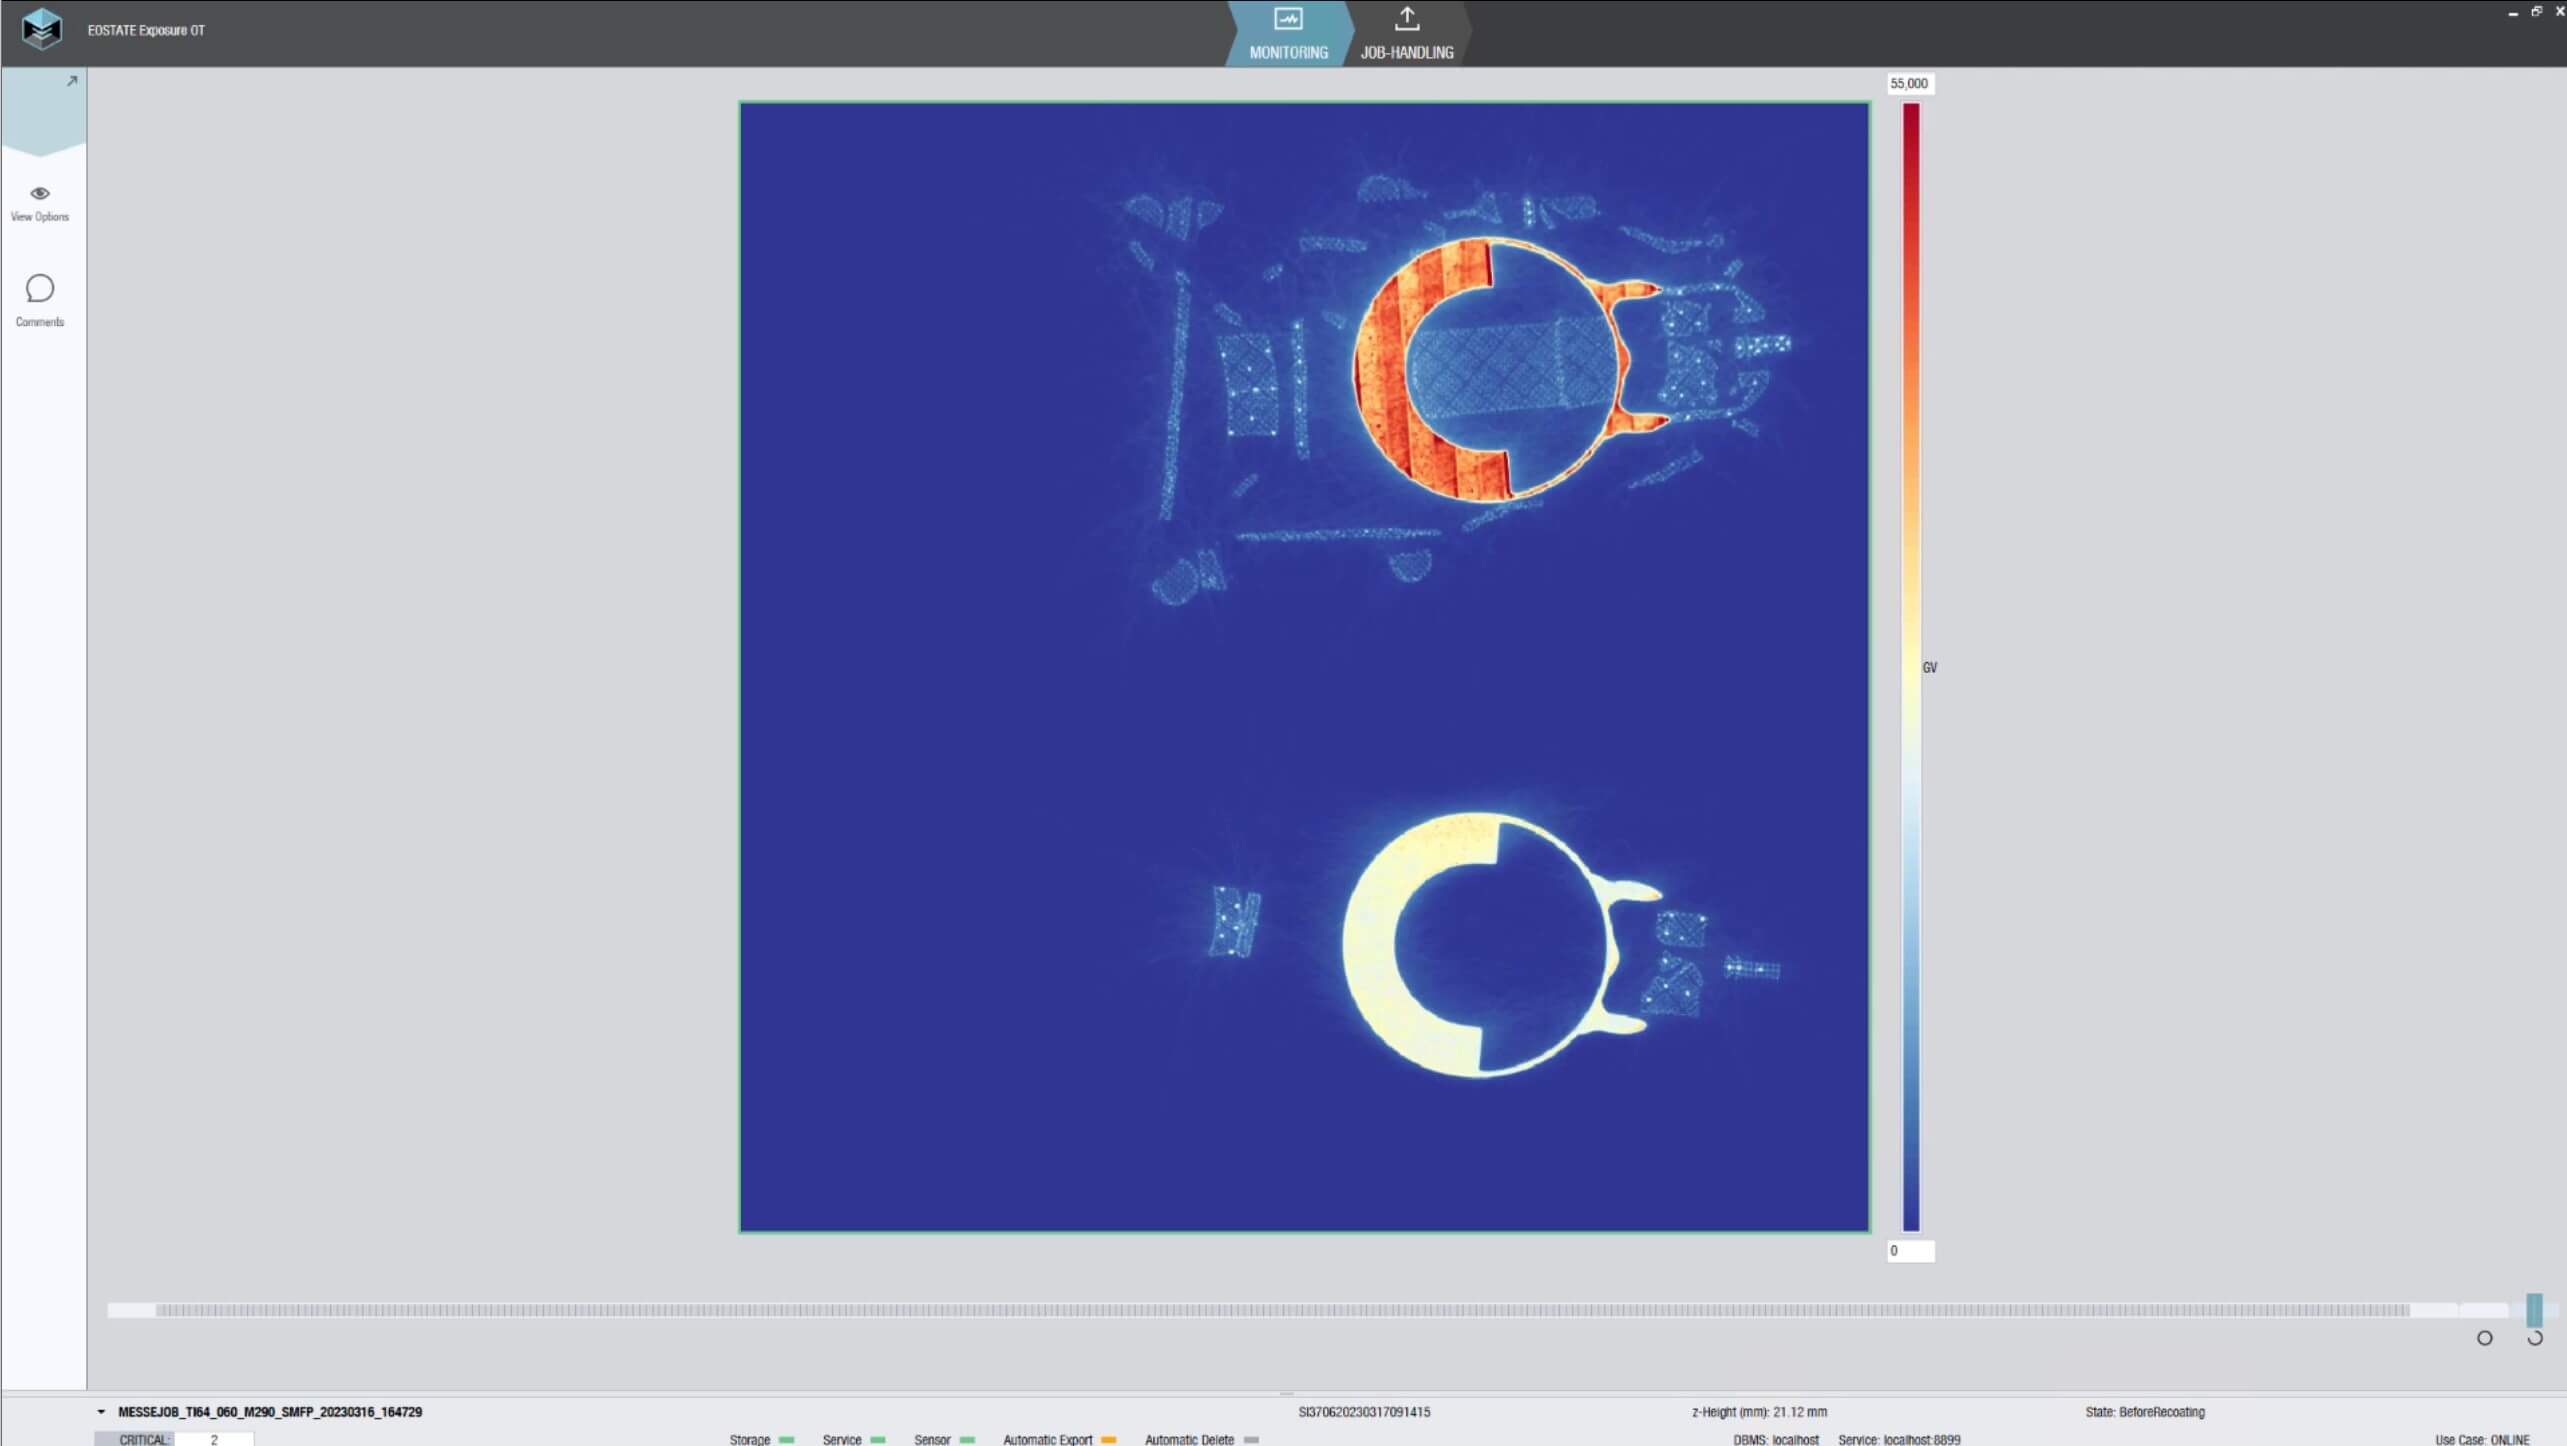Collapse the MESSEJOB job dropdown arrow

tap(101, 1412)
